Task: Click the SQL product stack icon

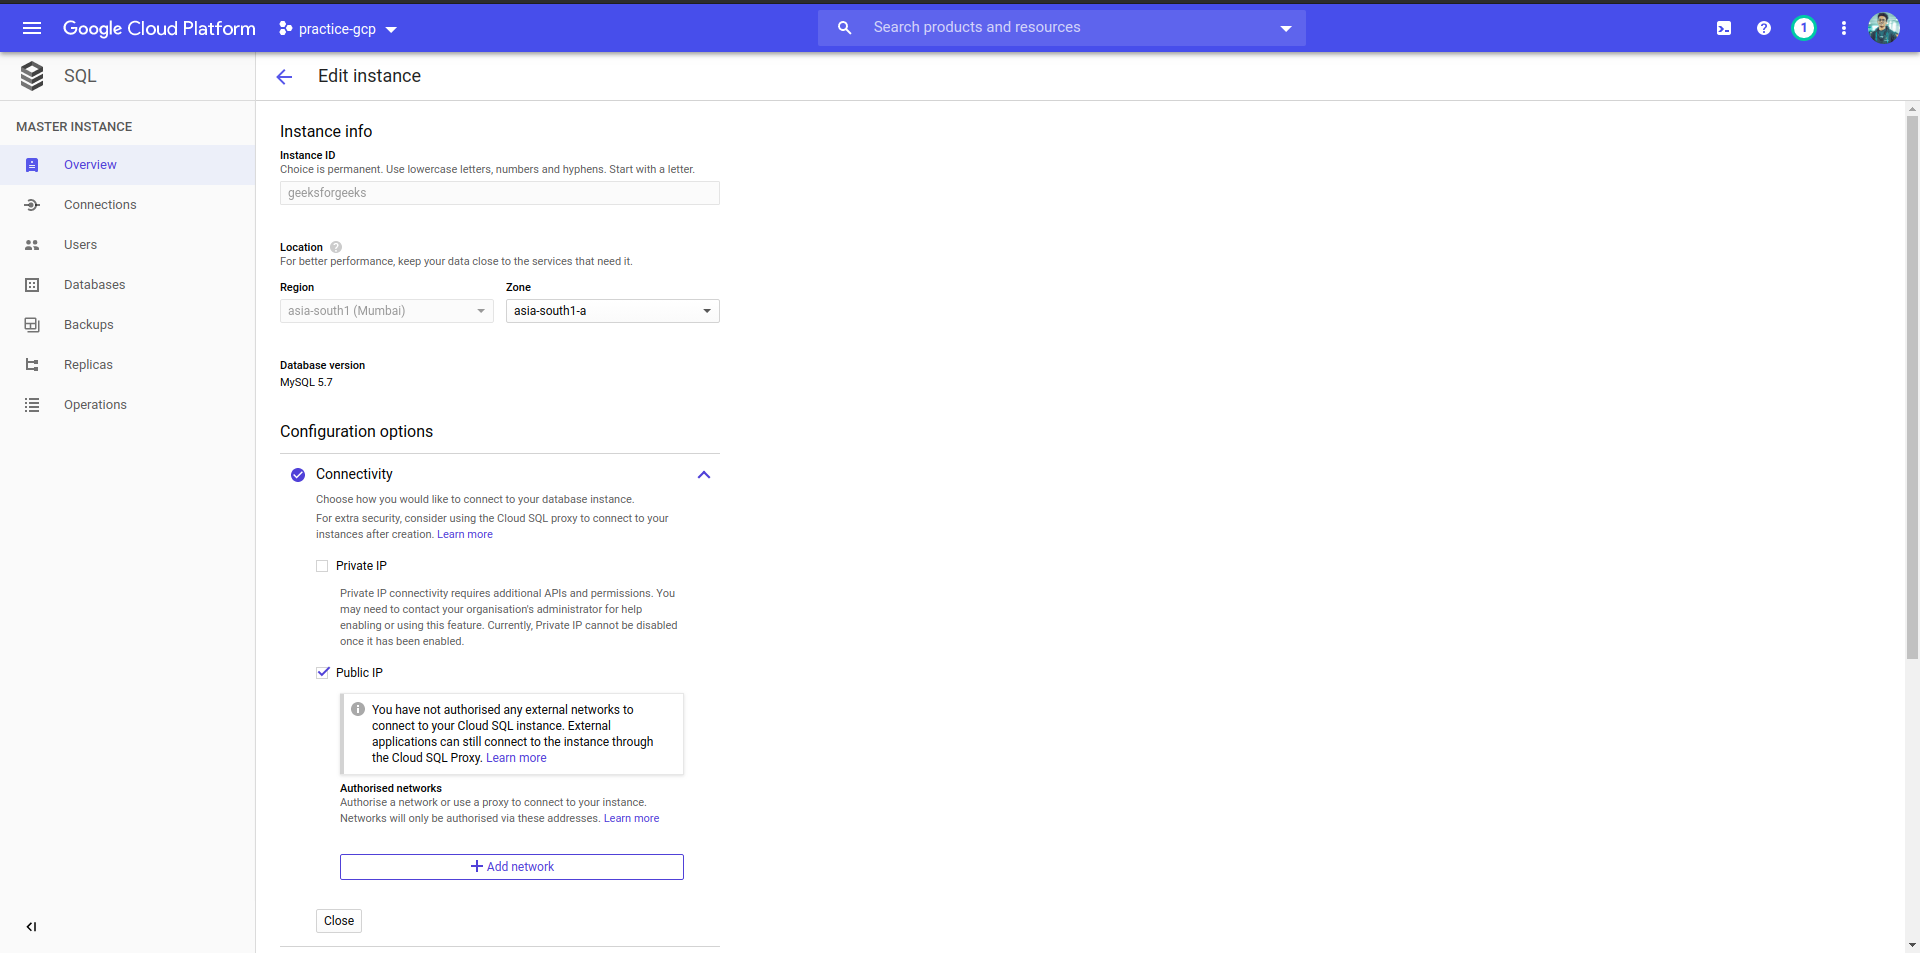Action: click(32, 76)
